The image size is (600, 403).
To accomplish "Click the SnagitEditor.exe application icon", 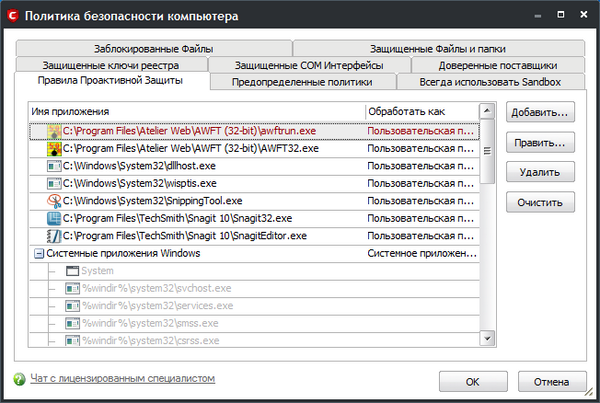I will [53, 235].
